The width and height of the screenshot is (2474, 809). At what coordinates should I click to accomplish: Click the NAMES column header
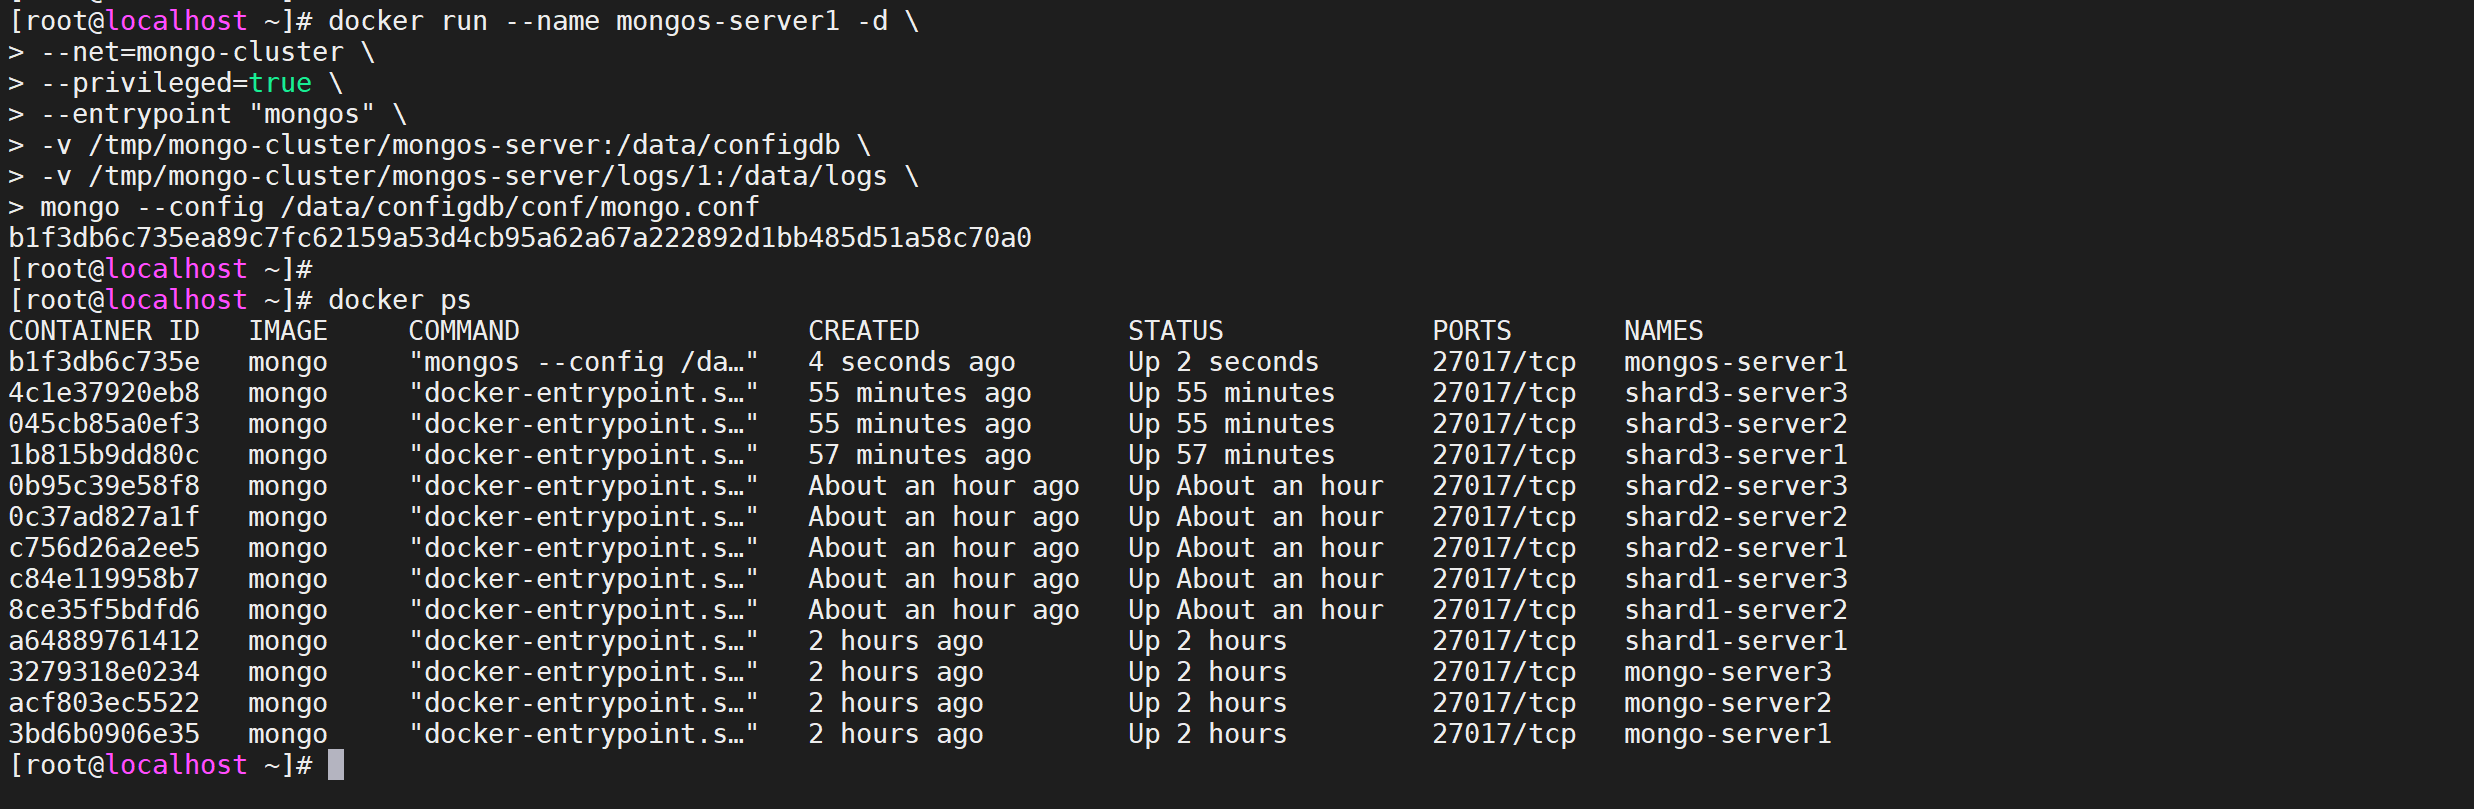(1664, 331)
